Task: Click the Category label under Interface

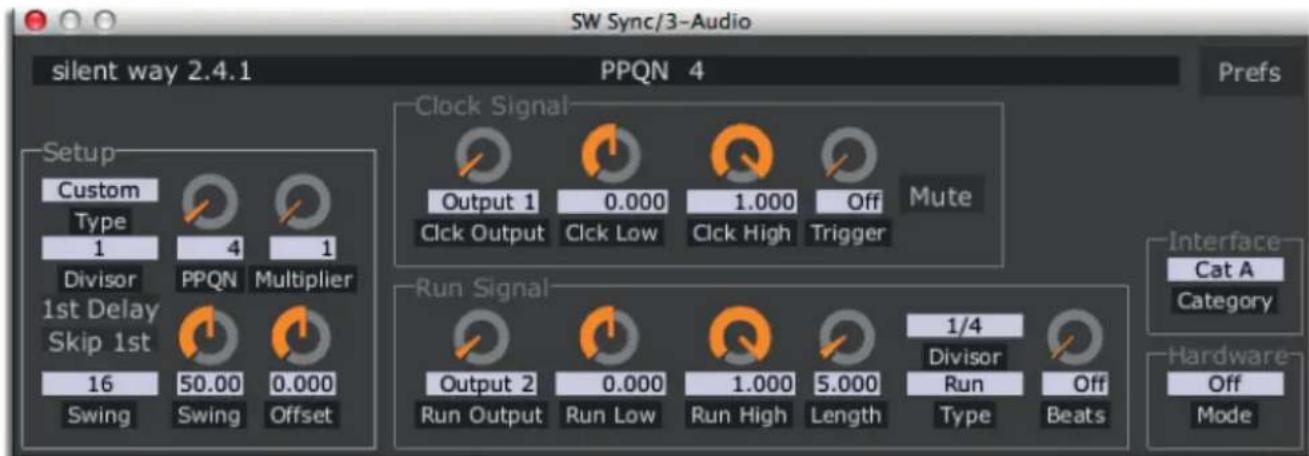Action: point(1225,301)
